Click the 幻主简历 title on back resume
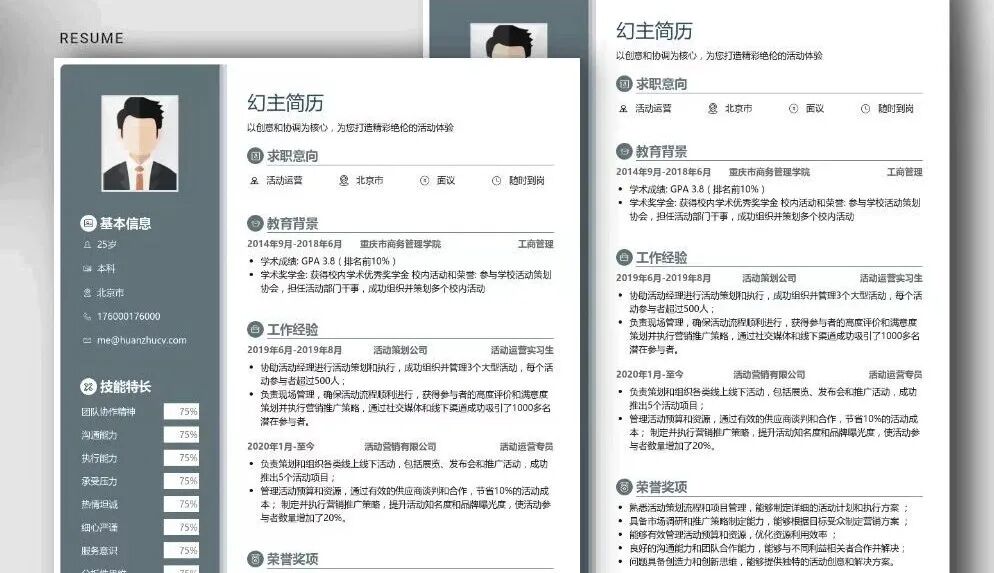 [654, 31]
